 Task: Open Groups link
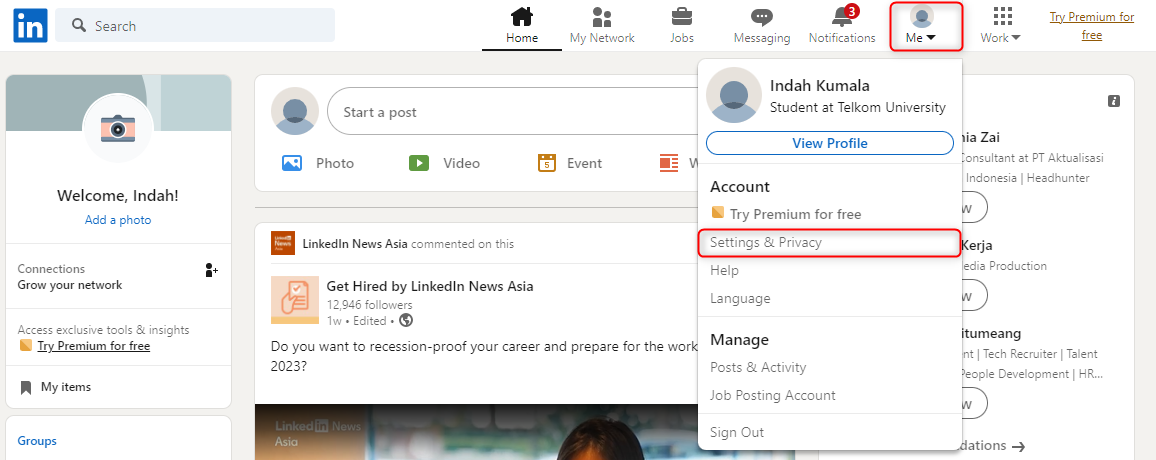pos(37,441)
